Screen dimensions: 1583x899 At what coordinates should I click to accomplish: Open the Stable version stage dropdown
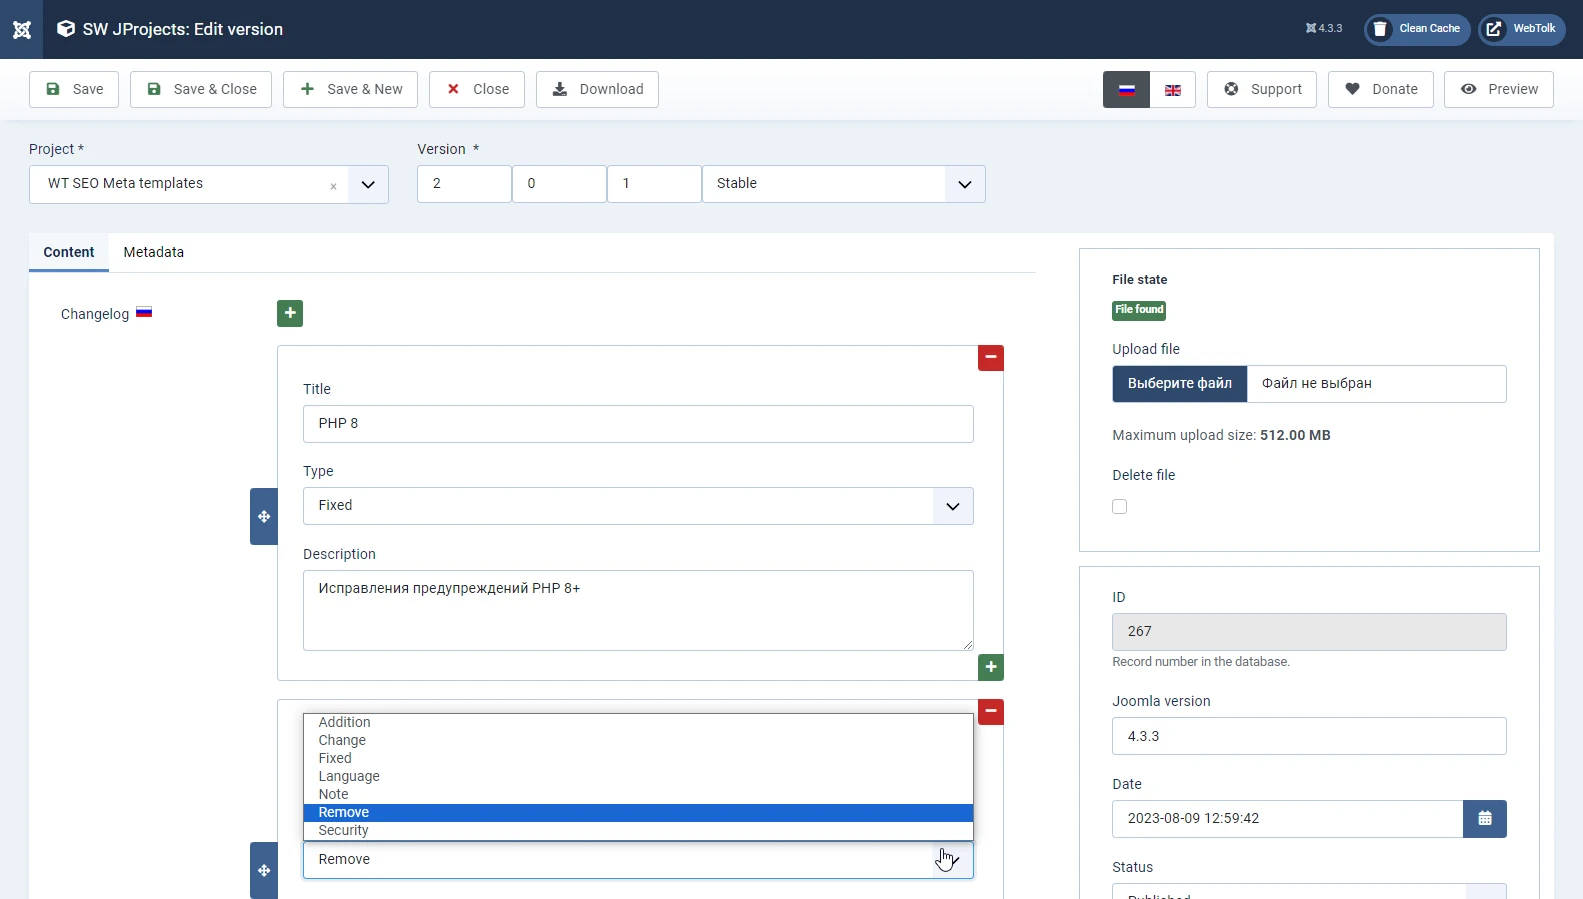pyautogui.click(x=964, y=184)
